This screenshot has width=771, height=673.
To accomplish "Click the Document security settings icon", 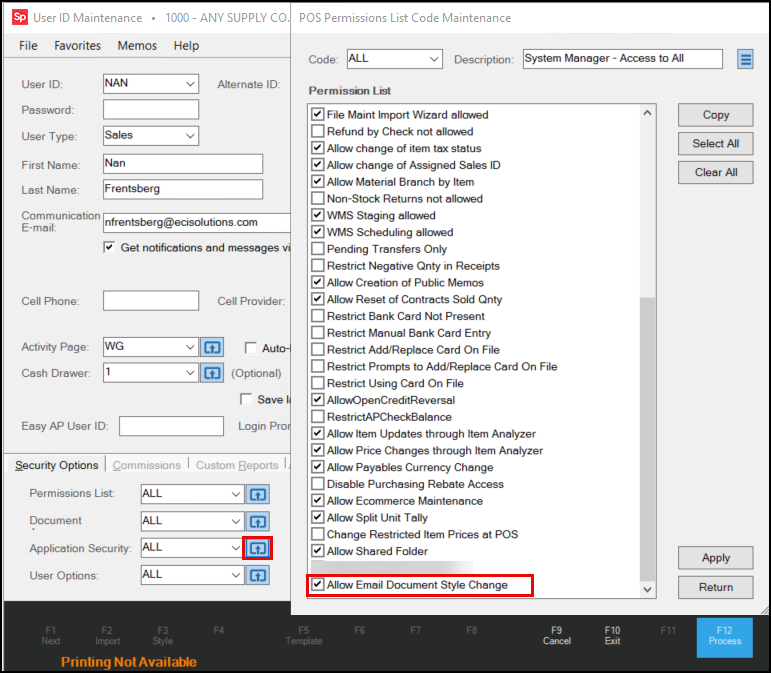I will [258, 521].
